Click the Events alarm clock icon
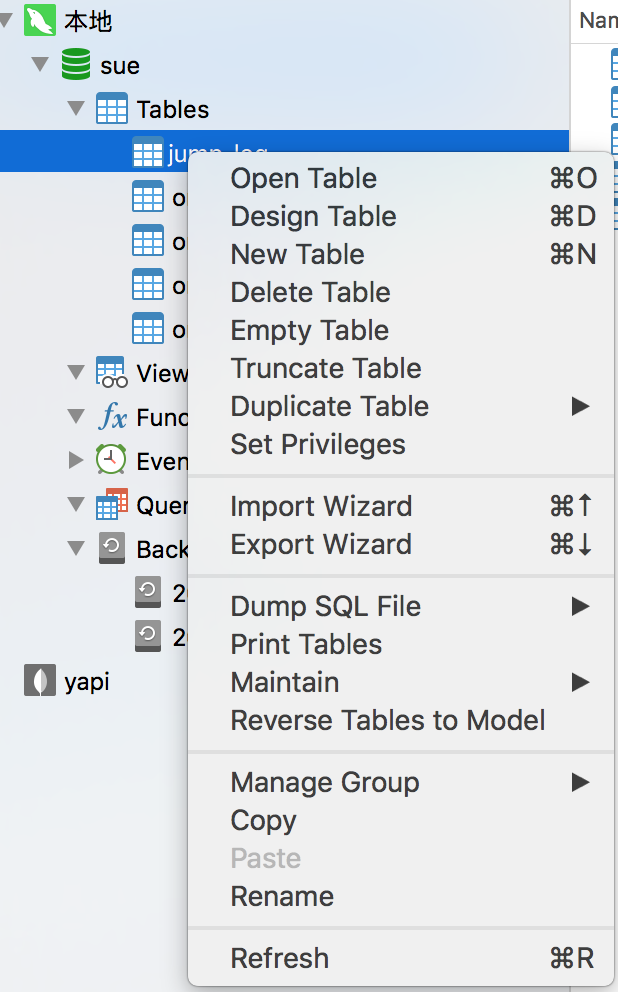Viewport: 618px width, 992px height. tap(111, 460)
